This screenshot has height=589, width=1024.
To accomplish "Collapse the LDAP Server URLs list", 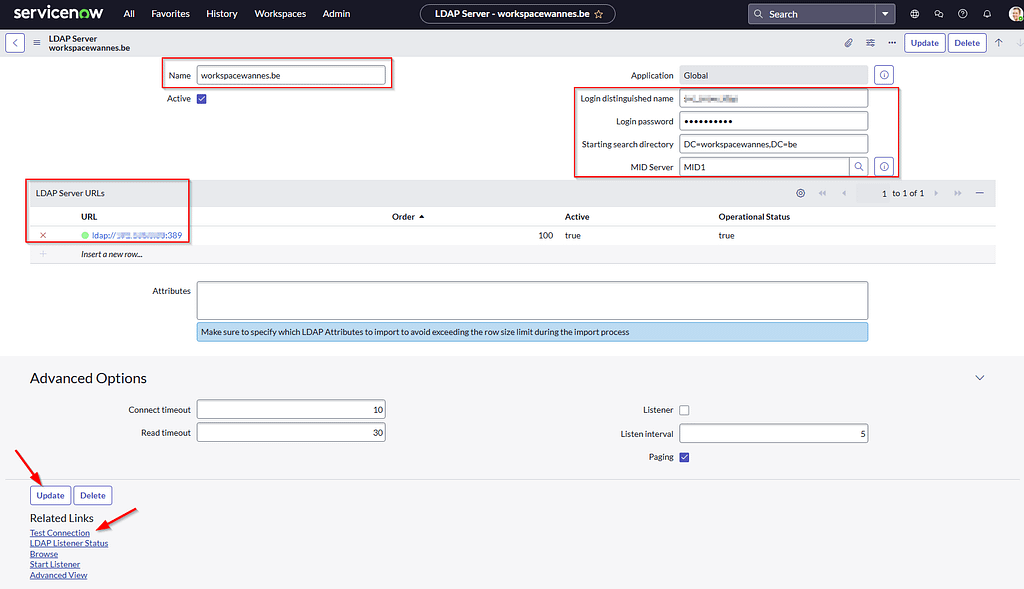I will [x=980, y=193].
